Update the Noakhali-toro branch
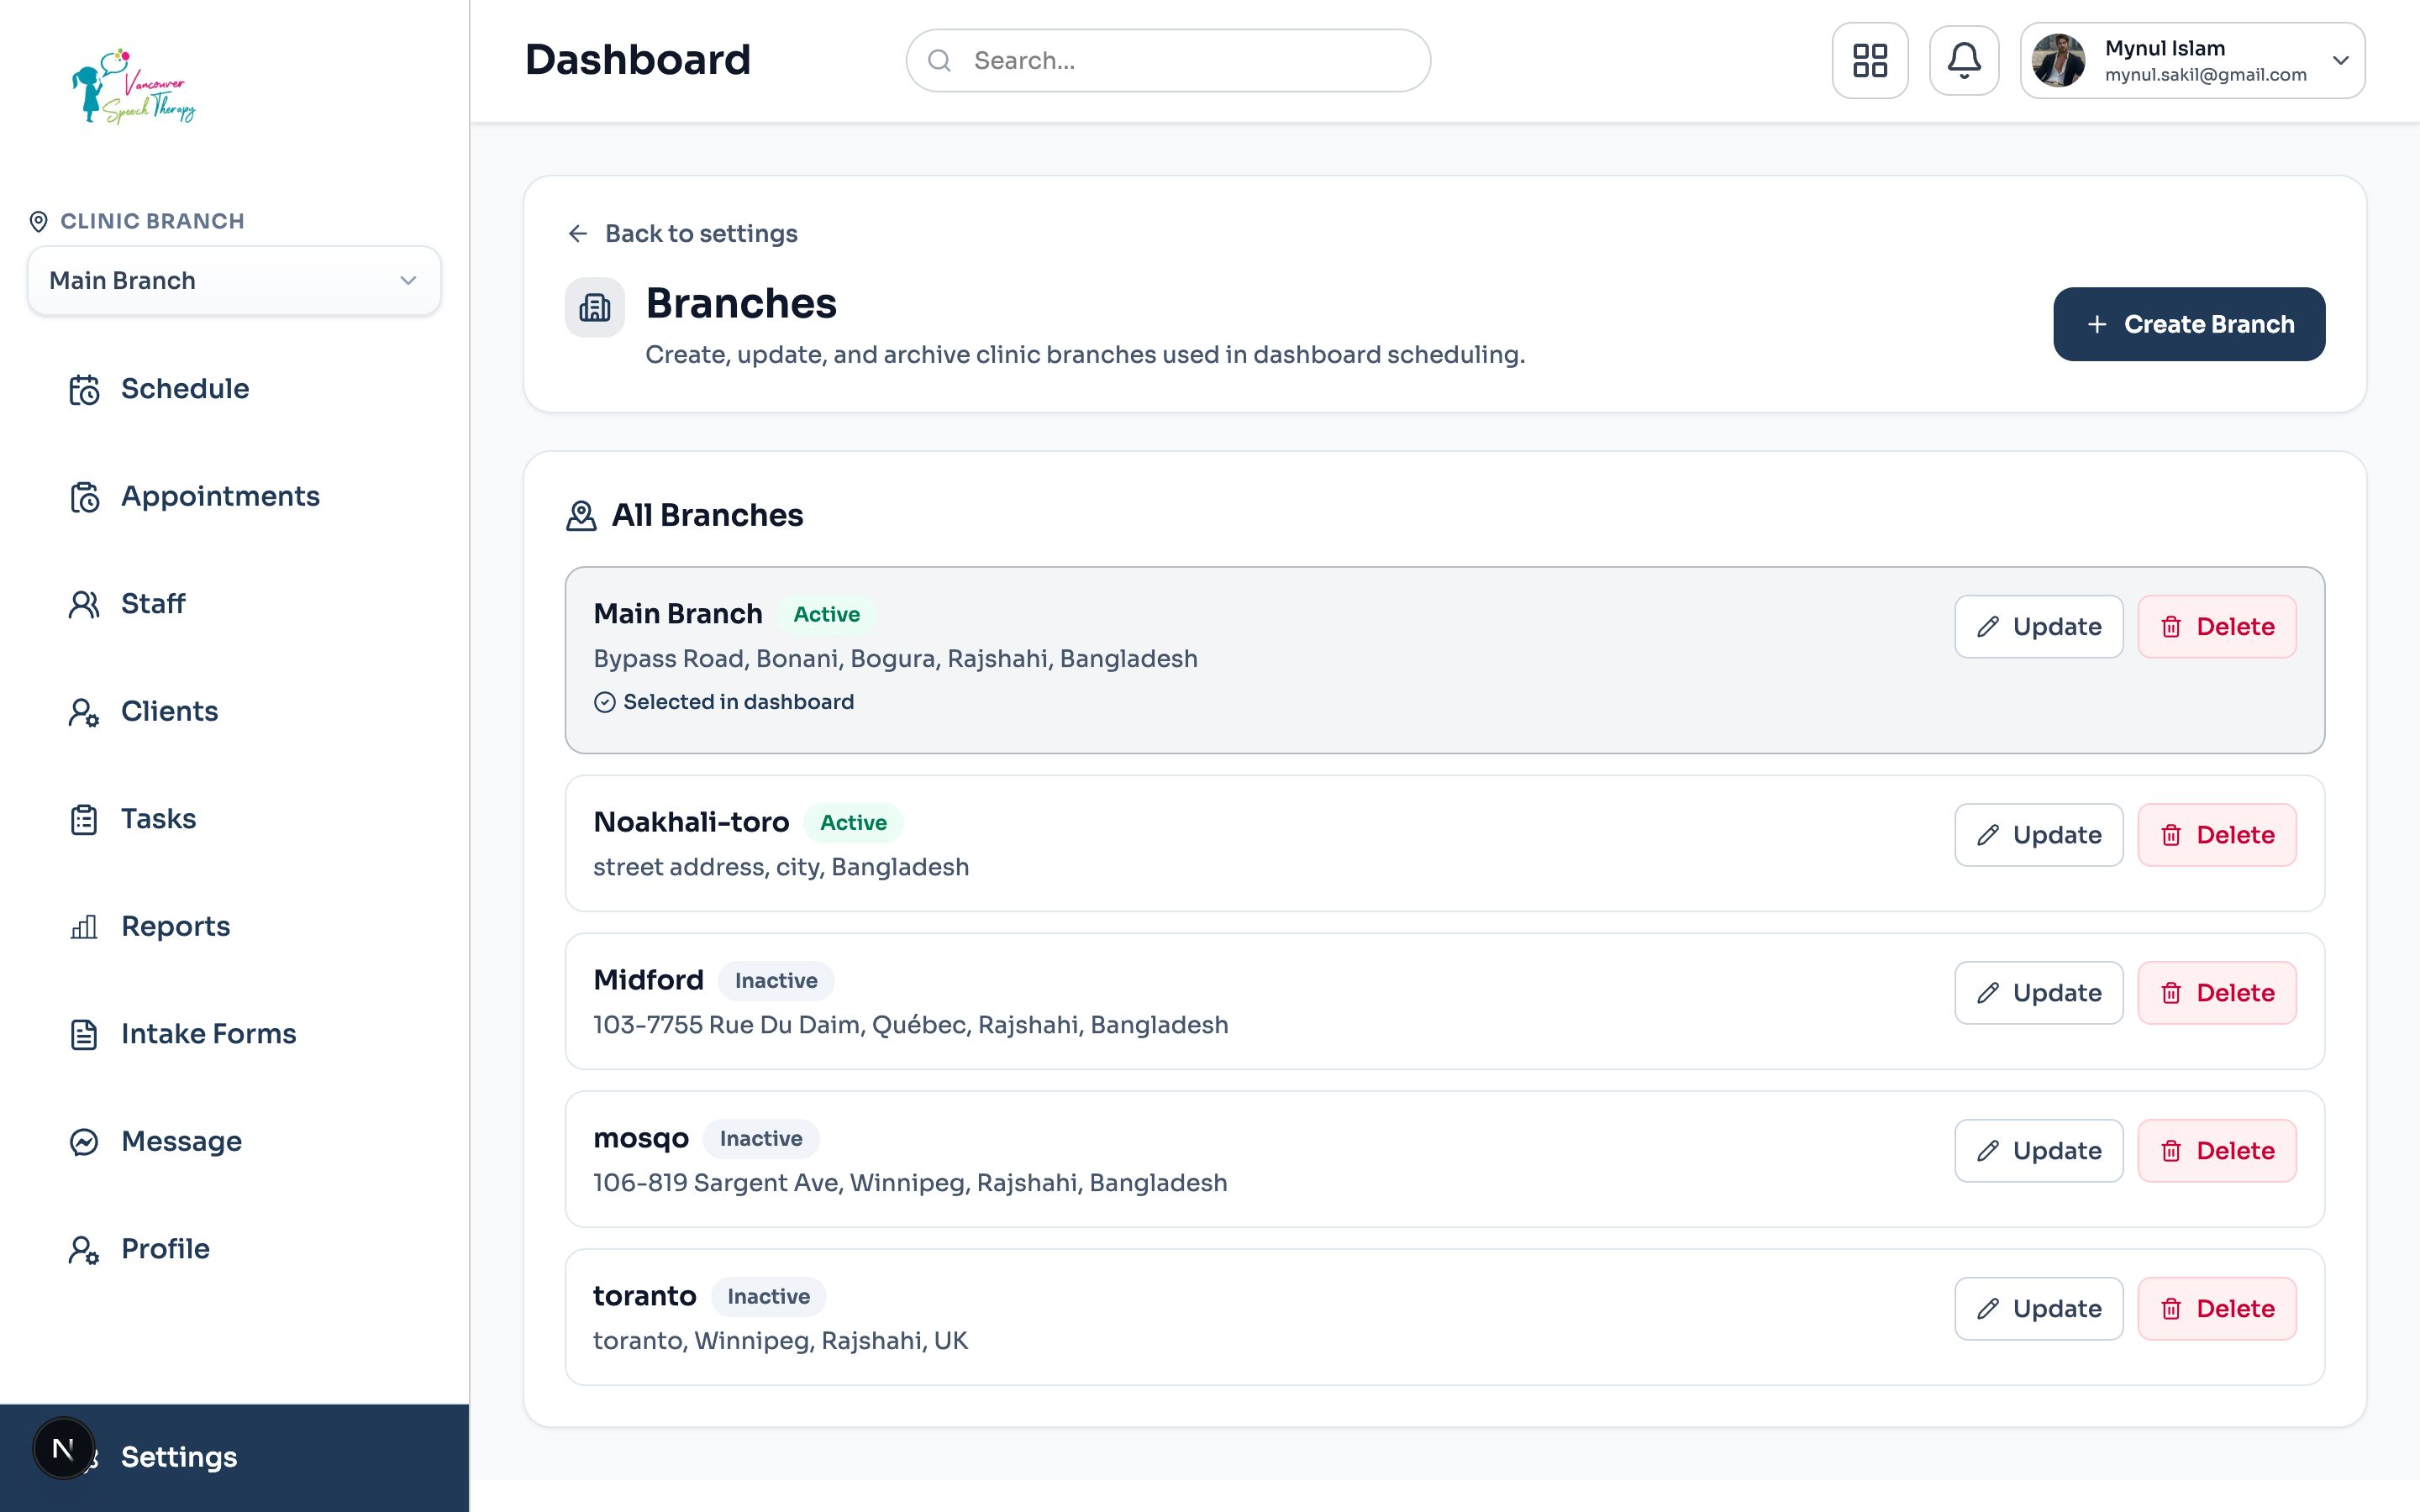This screenshot has height=1512, width=2420. click(x=2038, y=835)
